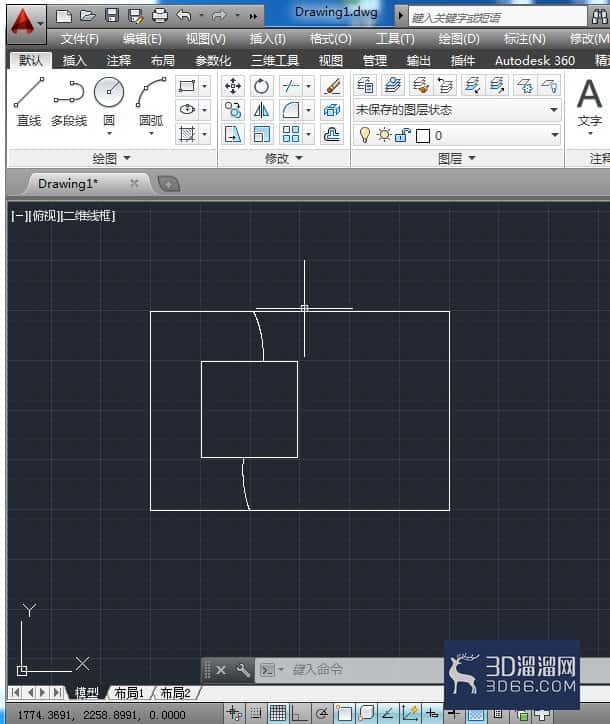
Task: Open the Arc tool dropdown arrow
Action: click(x=151, y=133)
